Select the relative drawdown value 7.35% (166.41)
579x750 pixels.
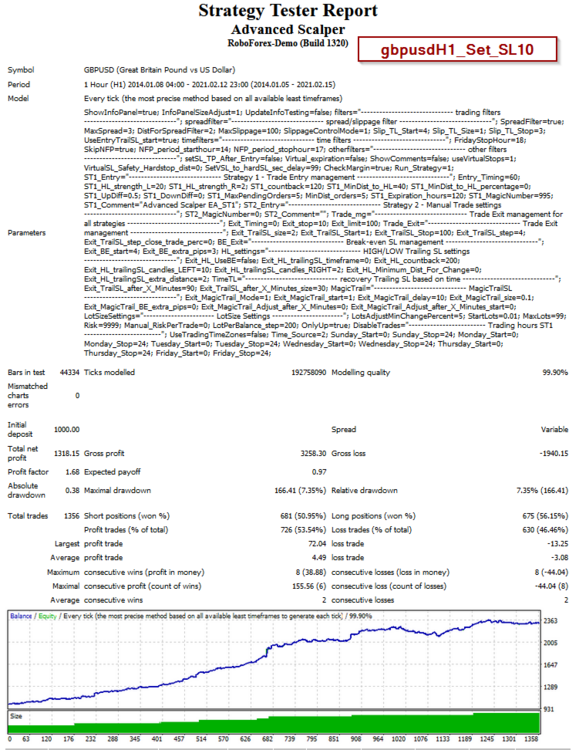coord(542,490)
